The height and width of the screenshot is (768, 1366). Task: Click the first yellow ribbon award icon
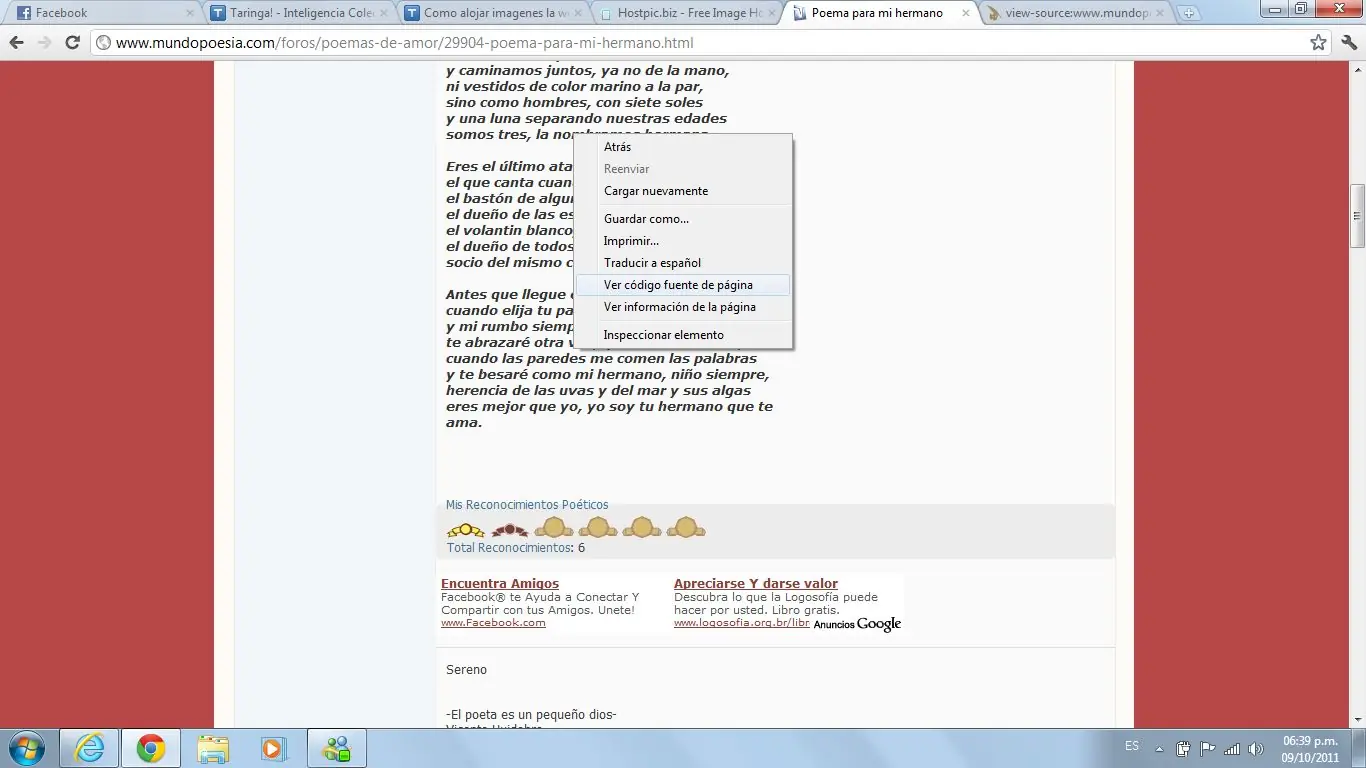click(466, 529)
